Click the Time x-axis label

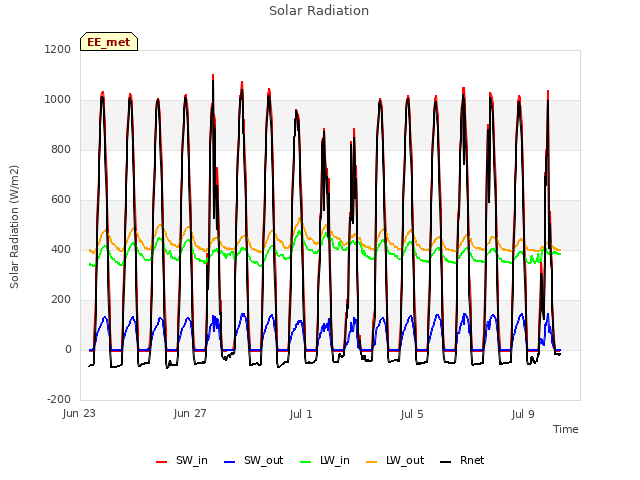[x=566, y=429]
